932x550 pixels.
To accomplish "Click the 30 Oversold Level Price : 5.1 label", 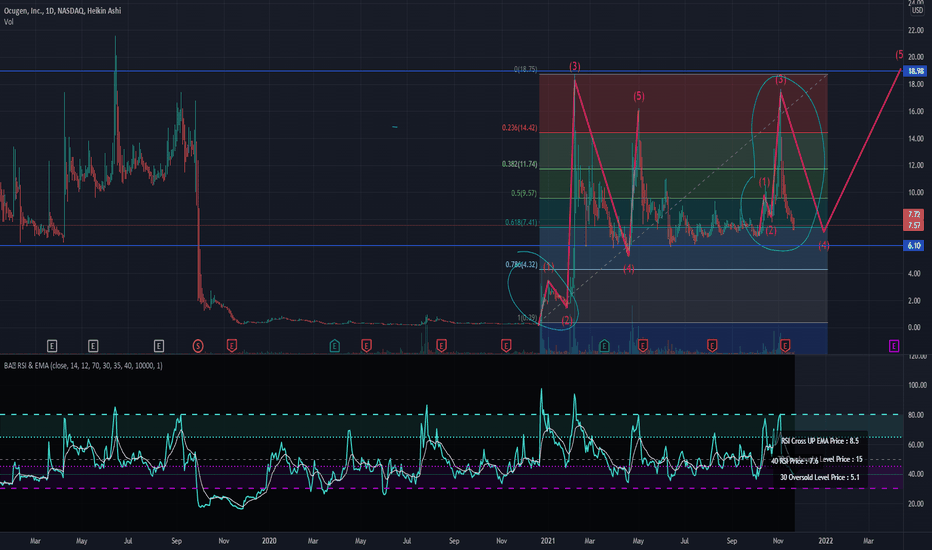I will 820,477.
